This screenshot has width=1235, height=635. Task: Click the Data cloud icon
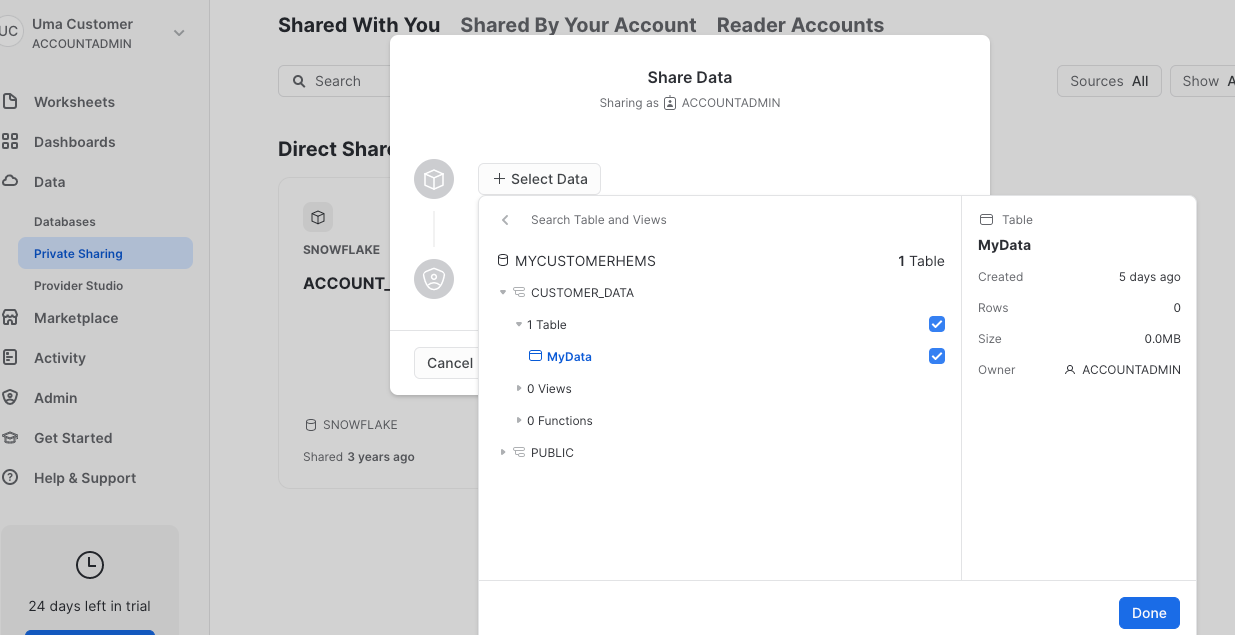(10, 182)
